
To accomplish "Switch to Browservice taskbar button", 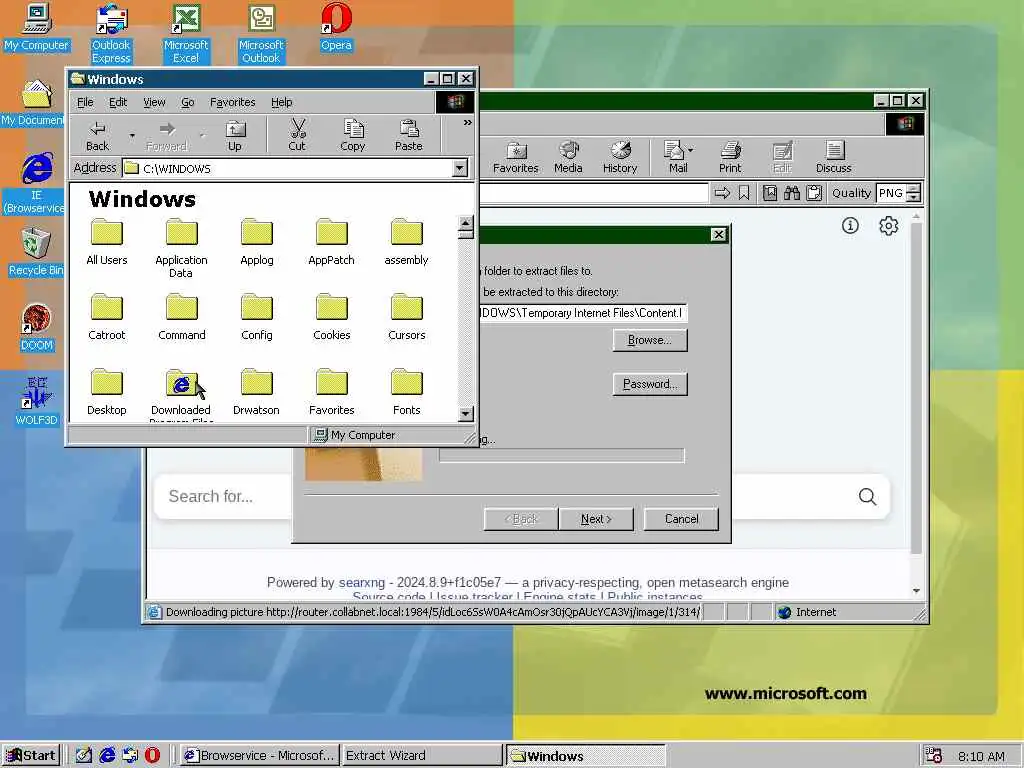I will (260, 756).
